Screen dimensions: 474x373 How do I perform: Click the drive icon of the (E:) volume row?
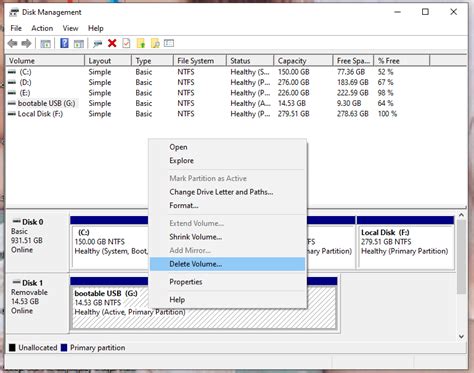coord(12,93)
